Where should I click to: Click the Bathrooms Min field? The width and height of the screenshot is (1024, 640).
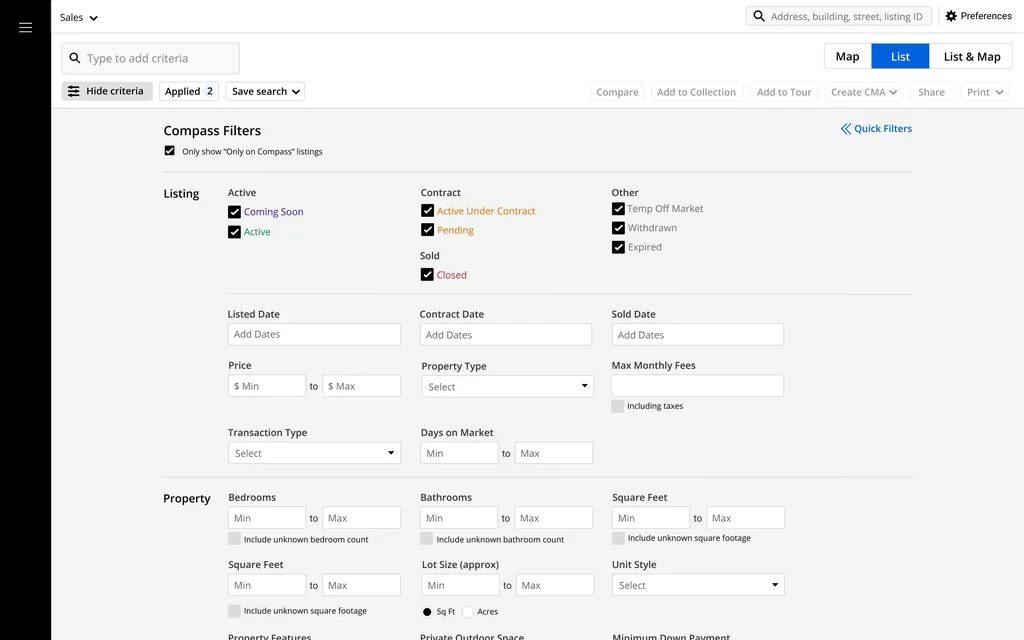coord(459,518)
